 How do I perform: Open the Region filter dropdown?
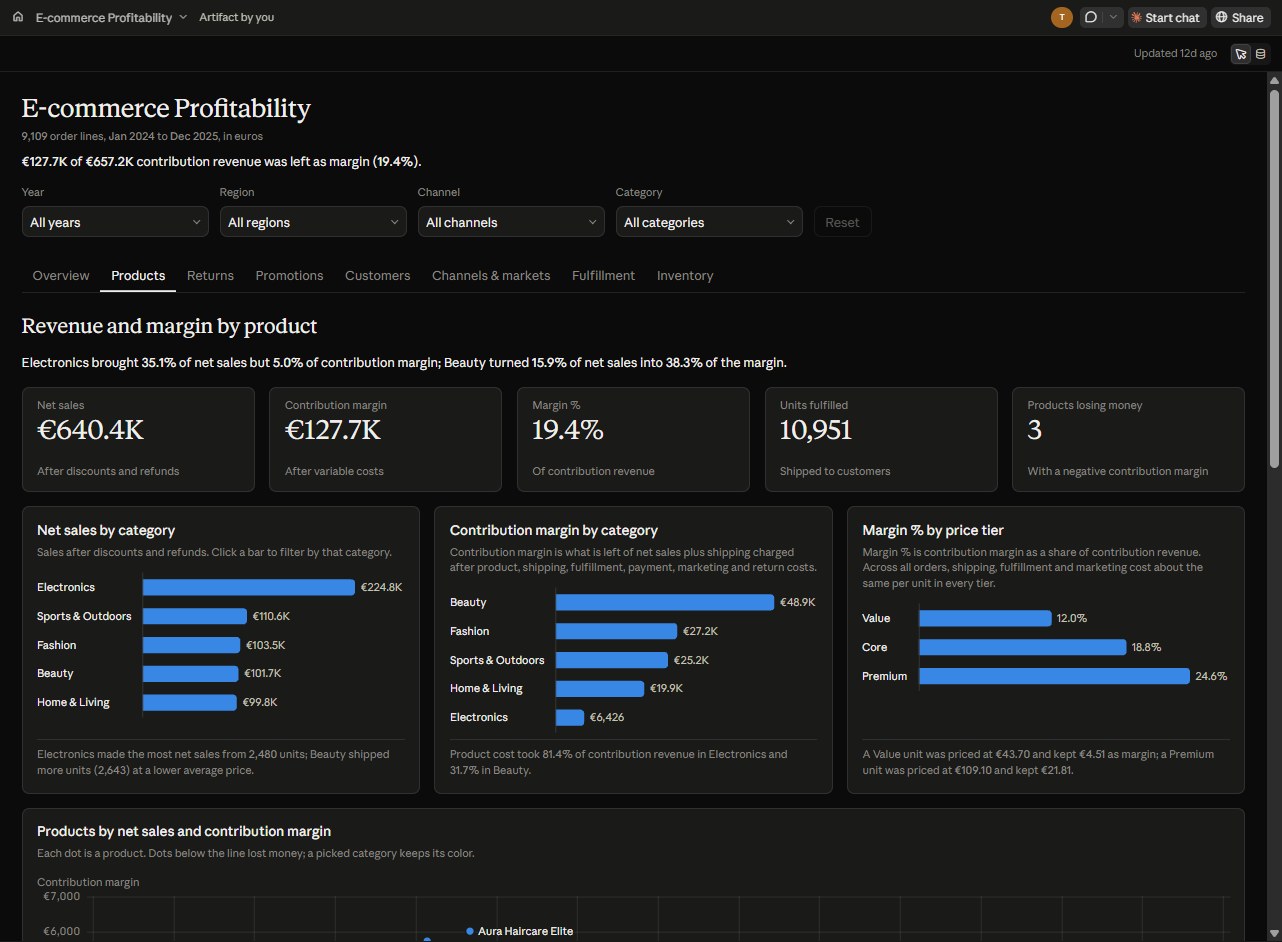point(313,222)
